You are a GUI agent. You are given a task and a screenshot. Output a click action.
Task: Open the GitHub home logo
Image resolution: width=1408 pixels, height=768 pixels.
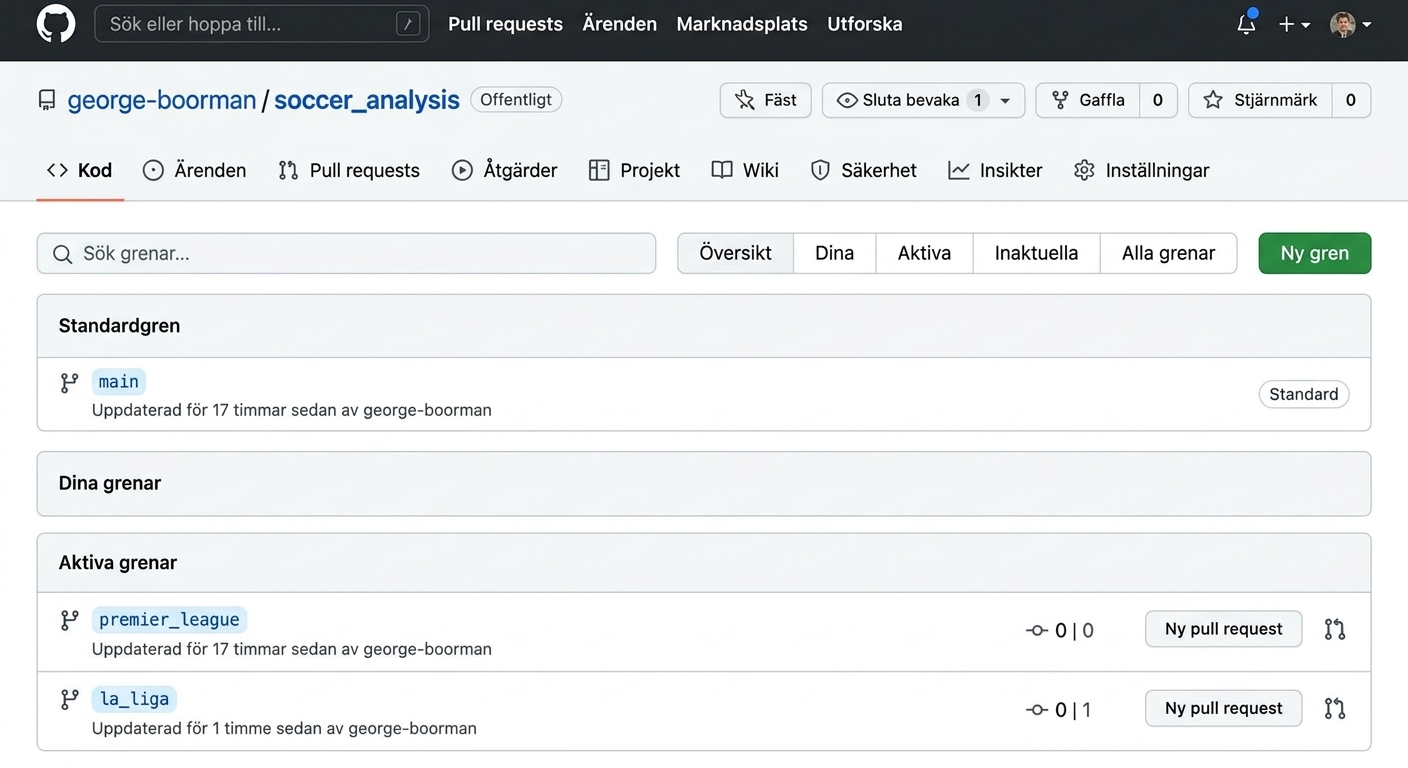(x=56, y=24)
